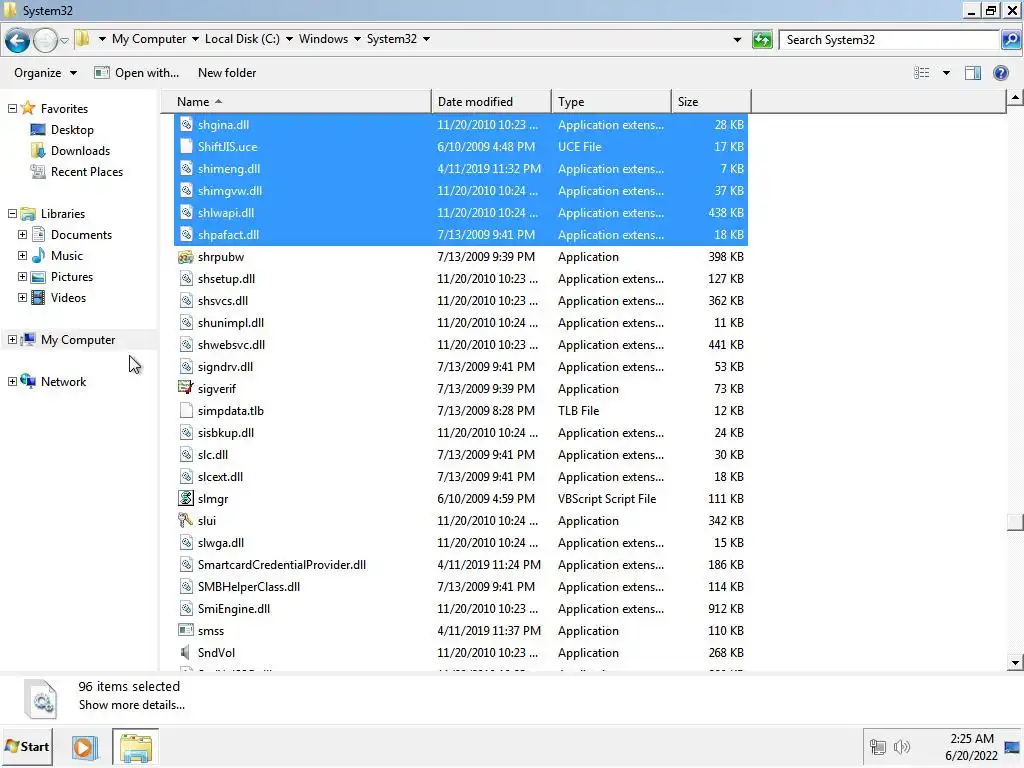This screenshot has height=768, width=1024.
Task: Expand the Documents library node
Action: 22,234
